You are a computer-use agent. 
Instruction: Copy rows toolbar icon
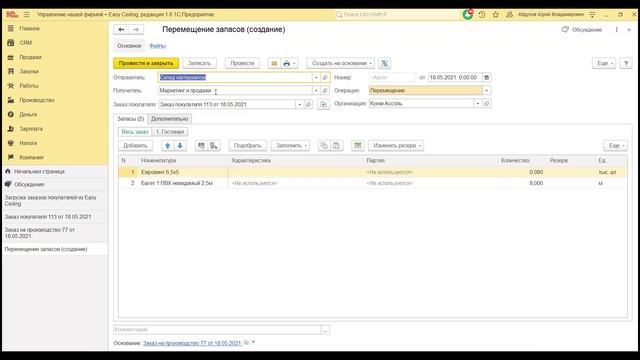(324, 146)
